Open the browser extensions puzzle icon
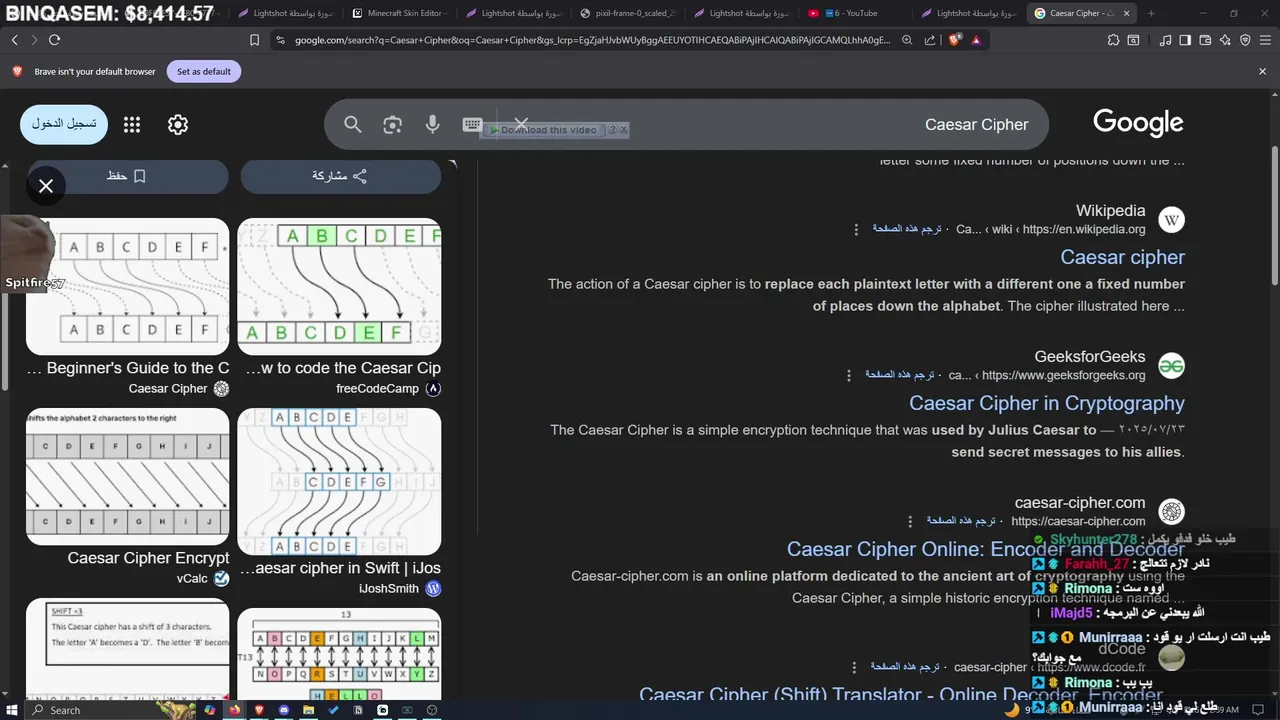1280x720 pixels. coord(1114,40)
